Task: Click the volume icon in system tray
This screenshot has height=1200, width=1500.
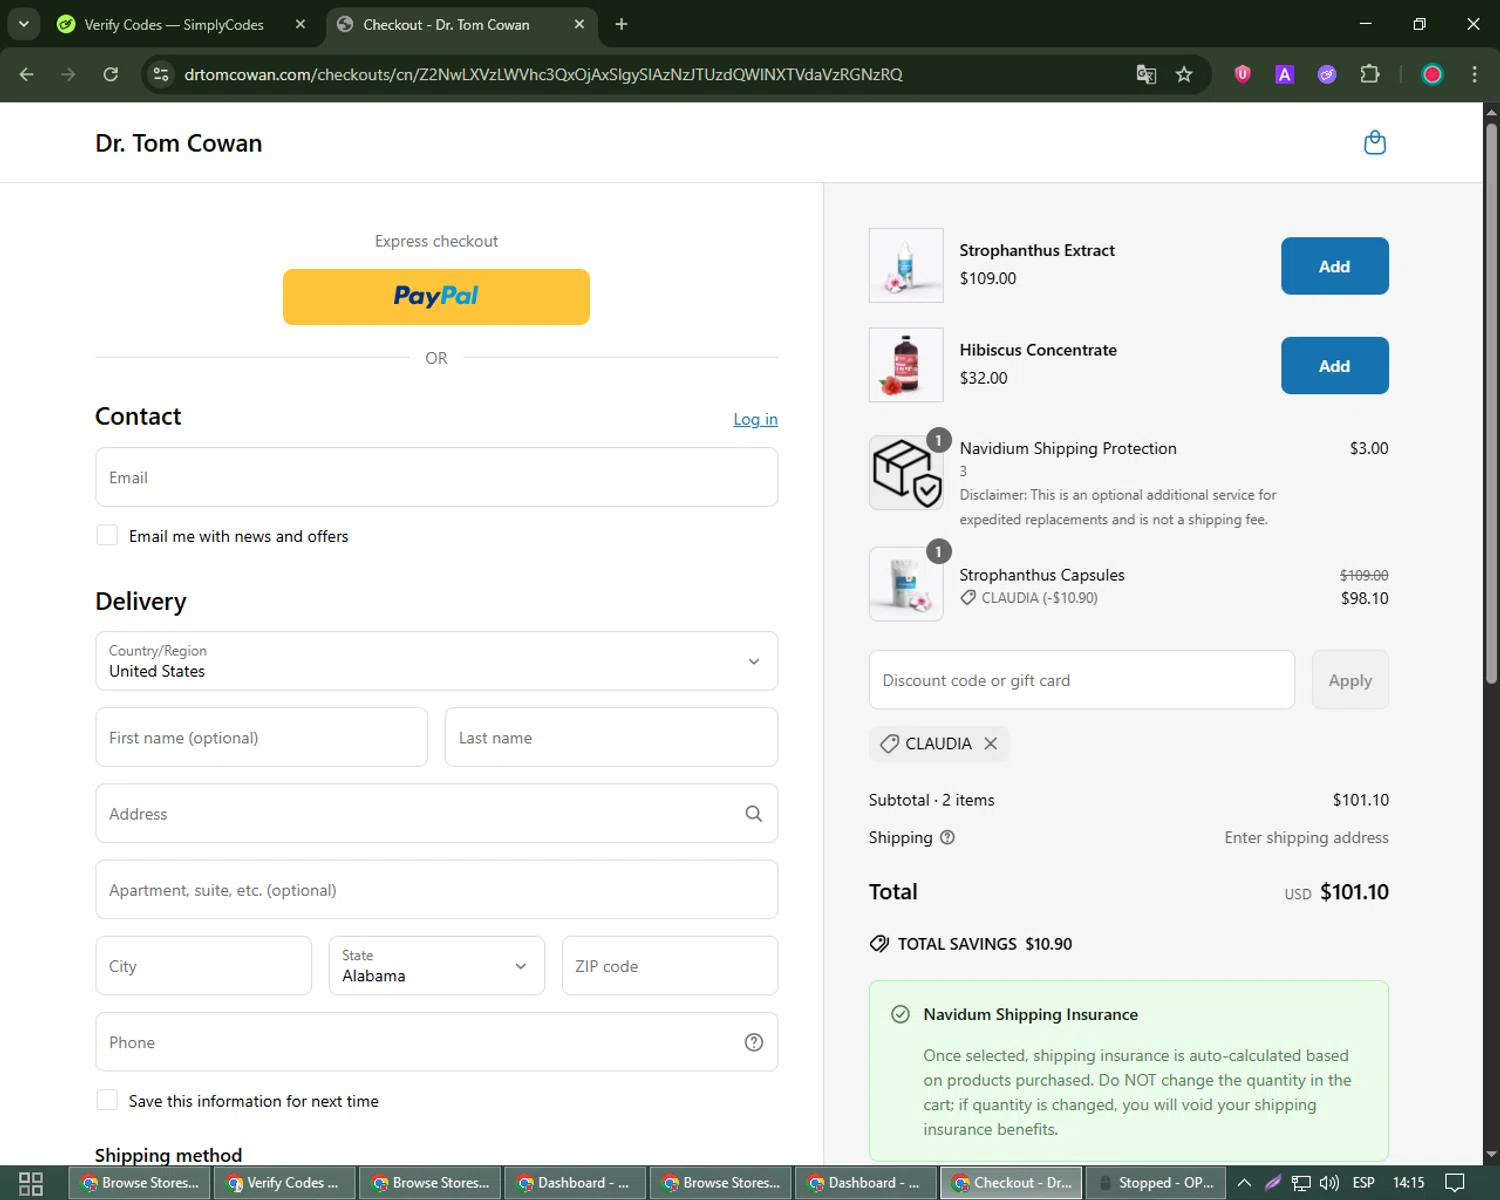Action: (1329, 1183)
